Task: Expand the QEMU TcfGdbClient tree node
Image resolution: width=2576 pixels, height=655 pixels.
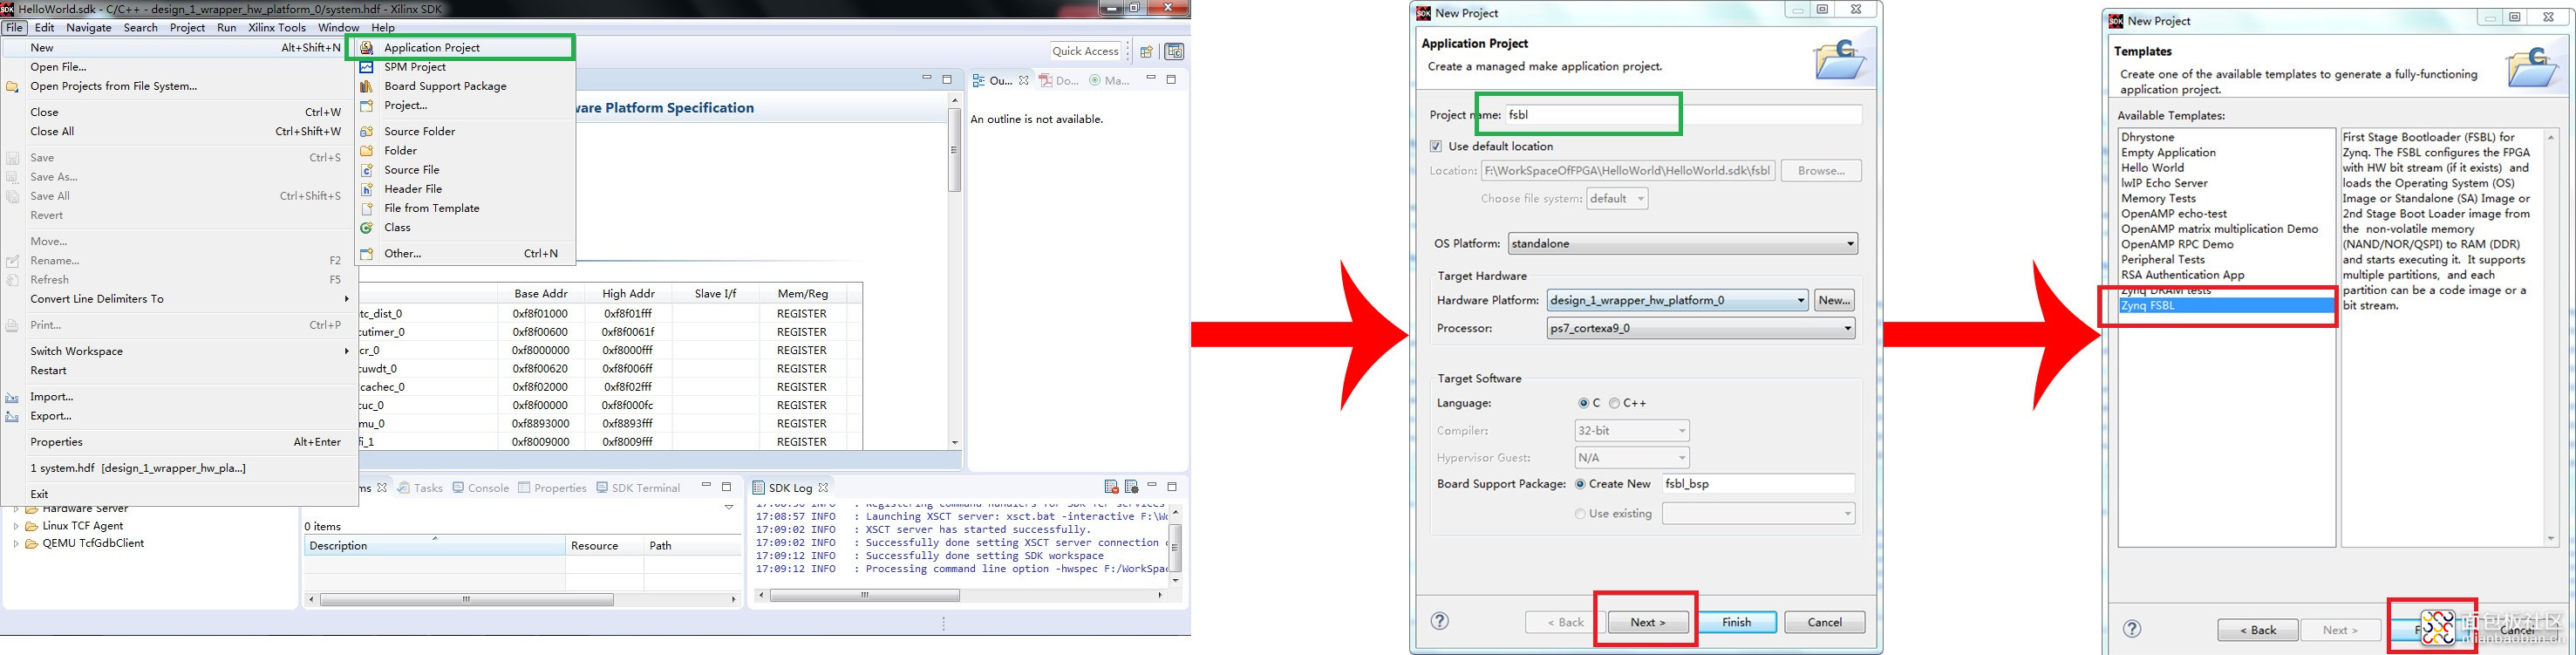Action: click(15, 544)
